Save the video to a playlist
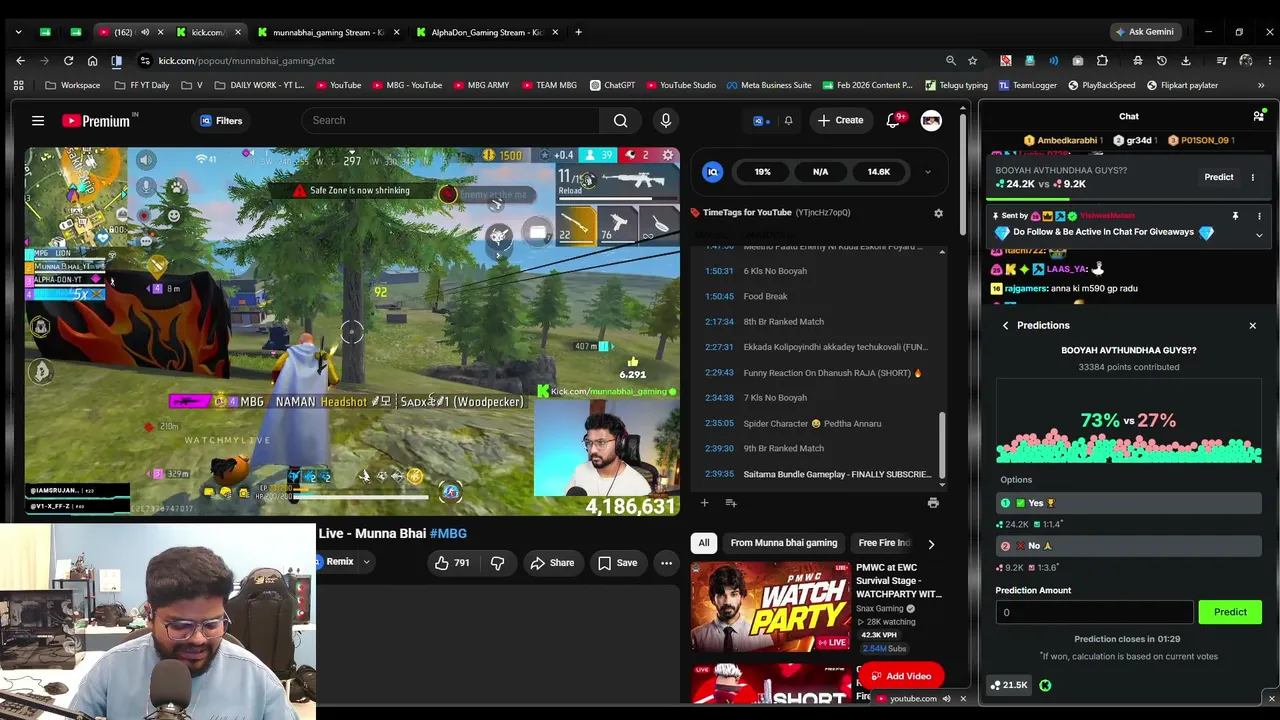Image resolution: width=1280 pixels, height=720 pixels. pos(617,563)
